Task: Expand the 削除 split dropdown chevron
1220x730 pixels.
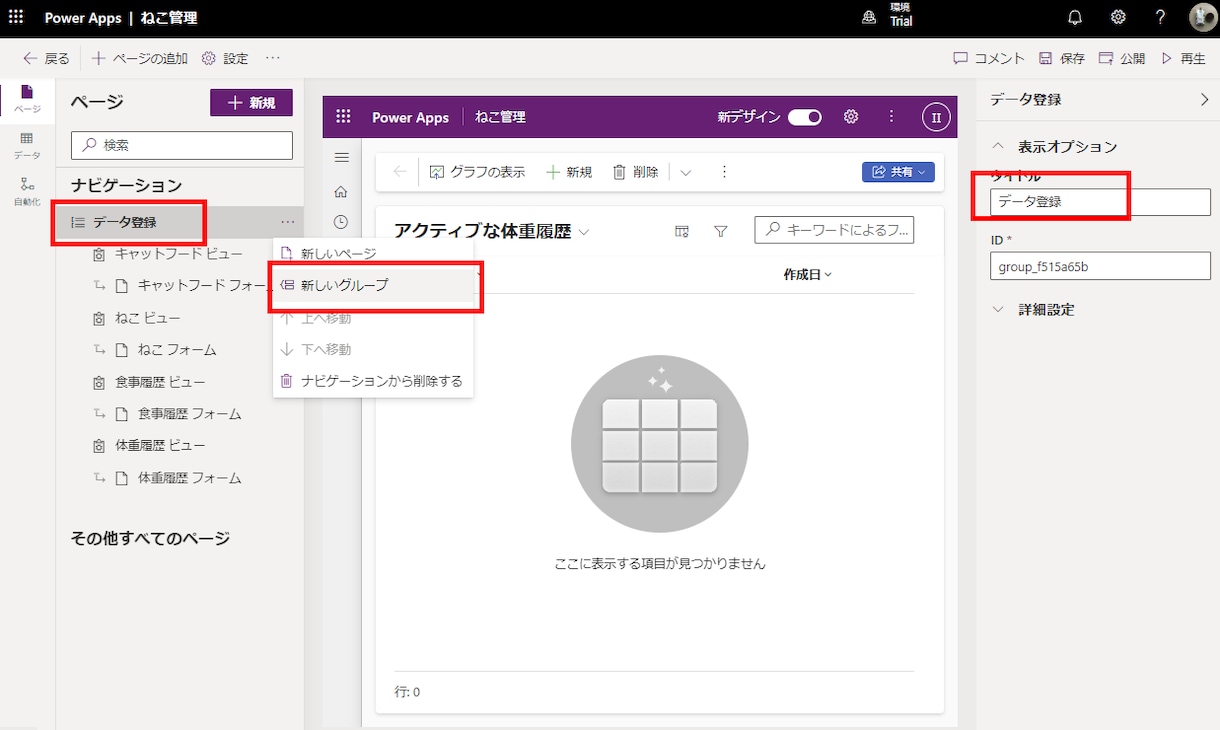Action: (686, 172)
